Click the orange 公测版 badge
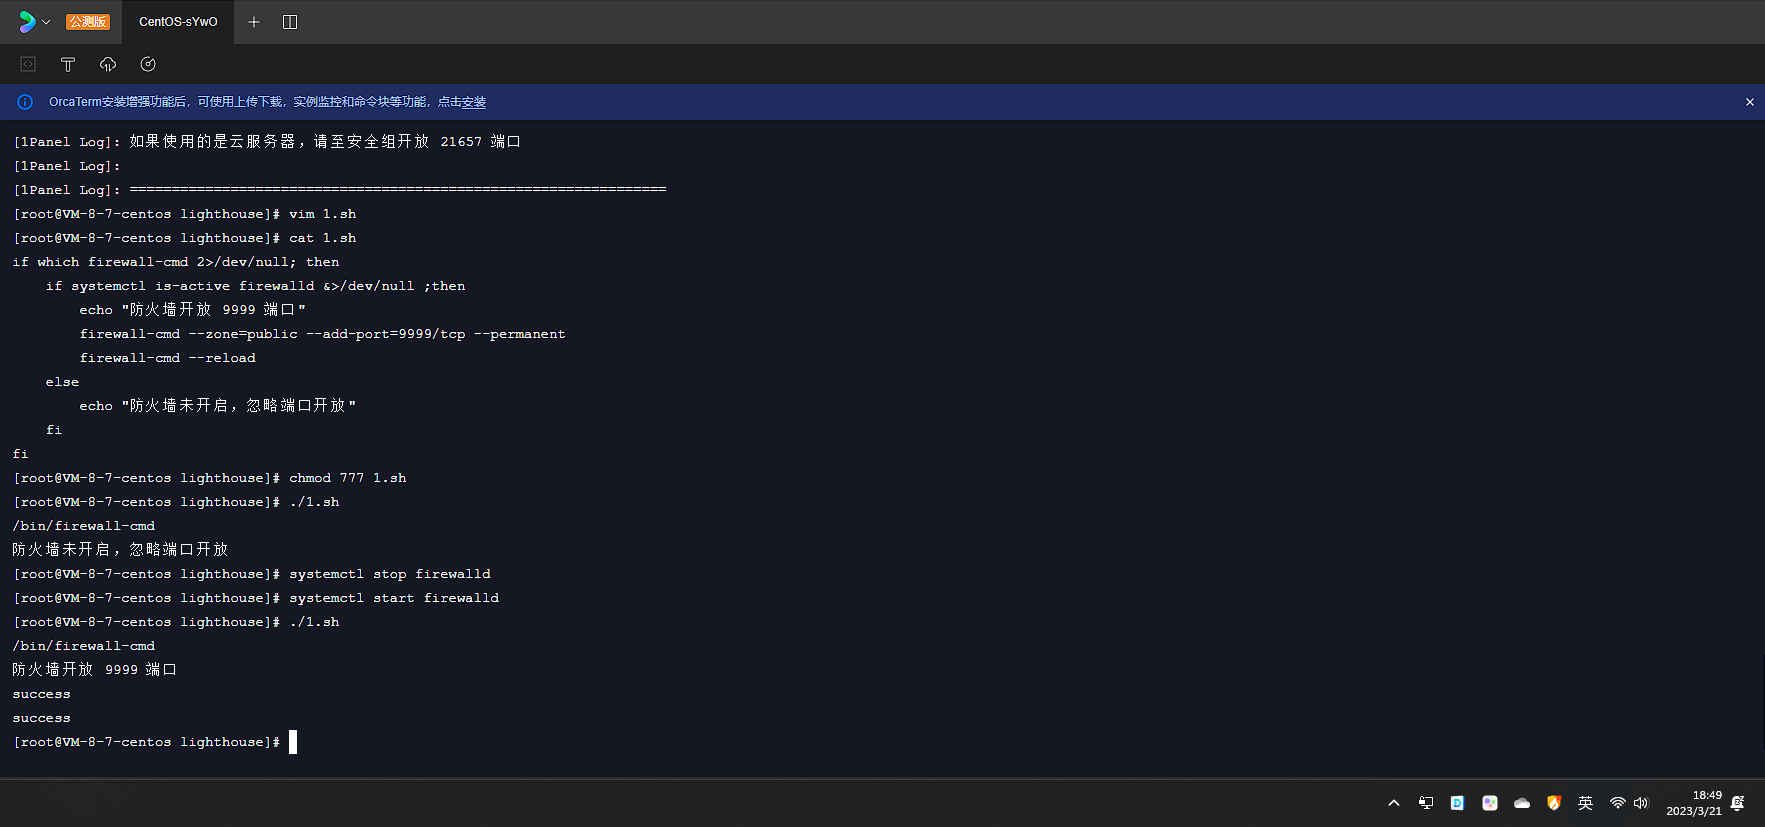The image size is (1765, 827). (x=88, y=22)
